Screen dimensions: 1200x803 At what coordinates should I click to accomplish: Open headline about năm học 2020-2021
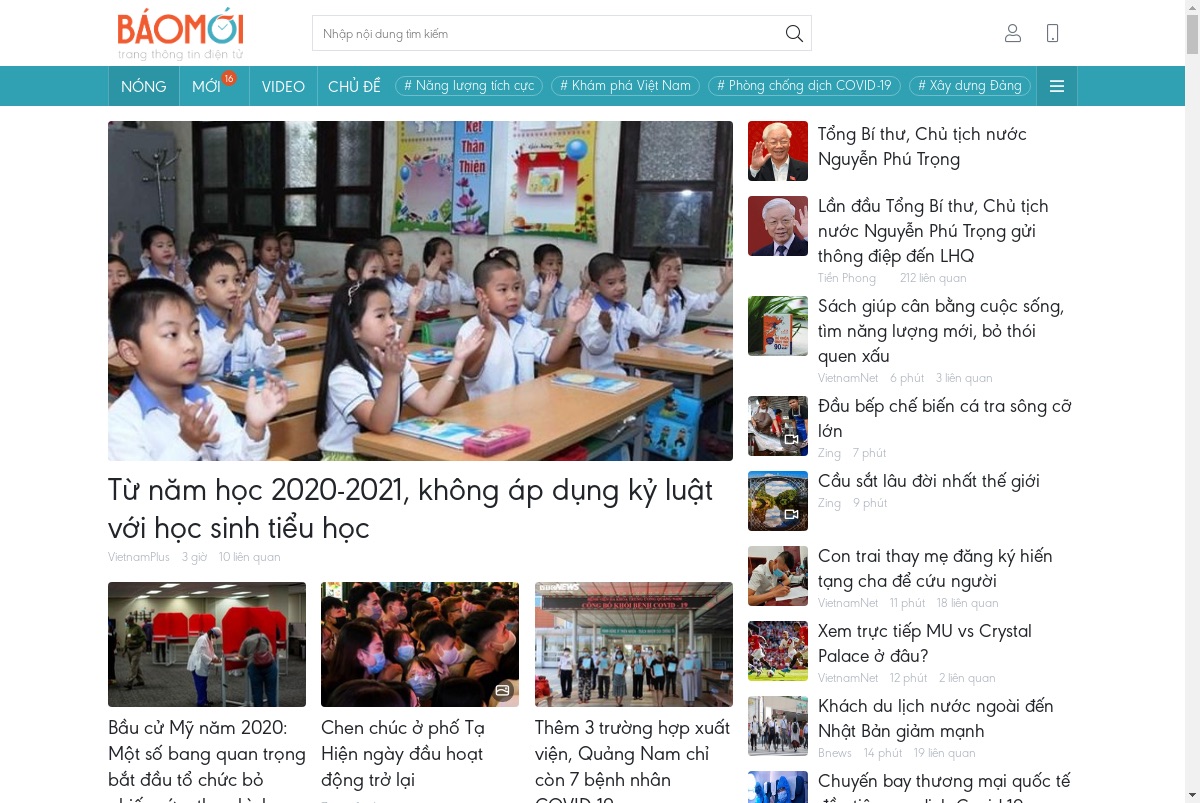tap(410, 509)
